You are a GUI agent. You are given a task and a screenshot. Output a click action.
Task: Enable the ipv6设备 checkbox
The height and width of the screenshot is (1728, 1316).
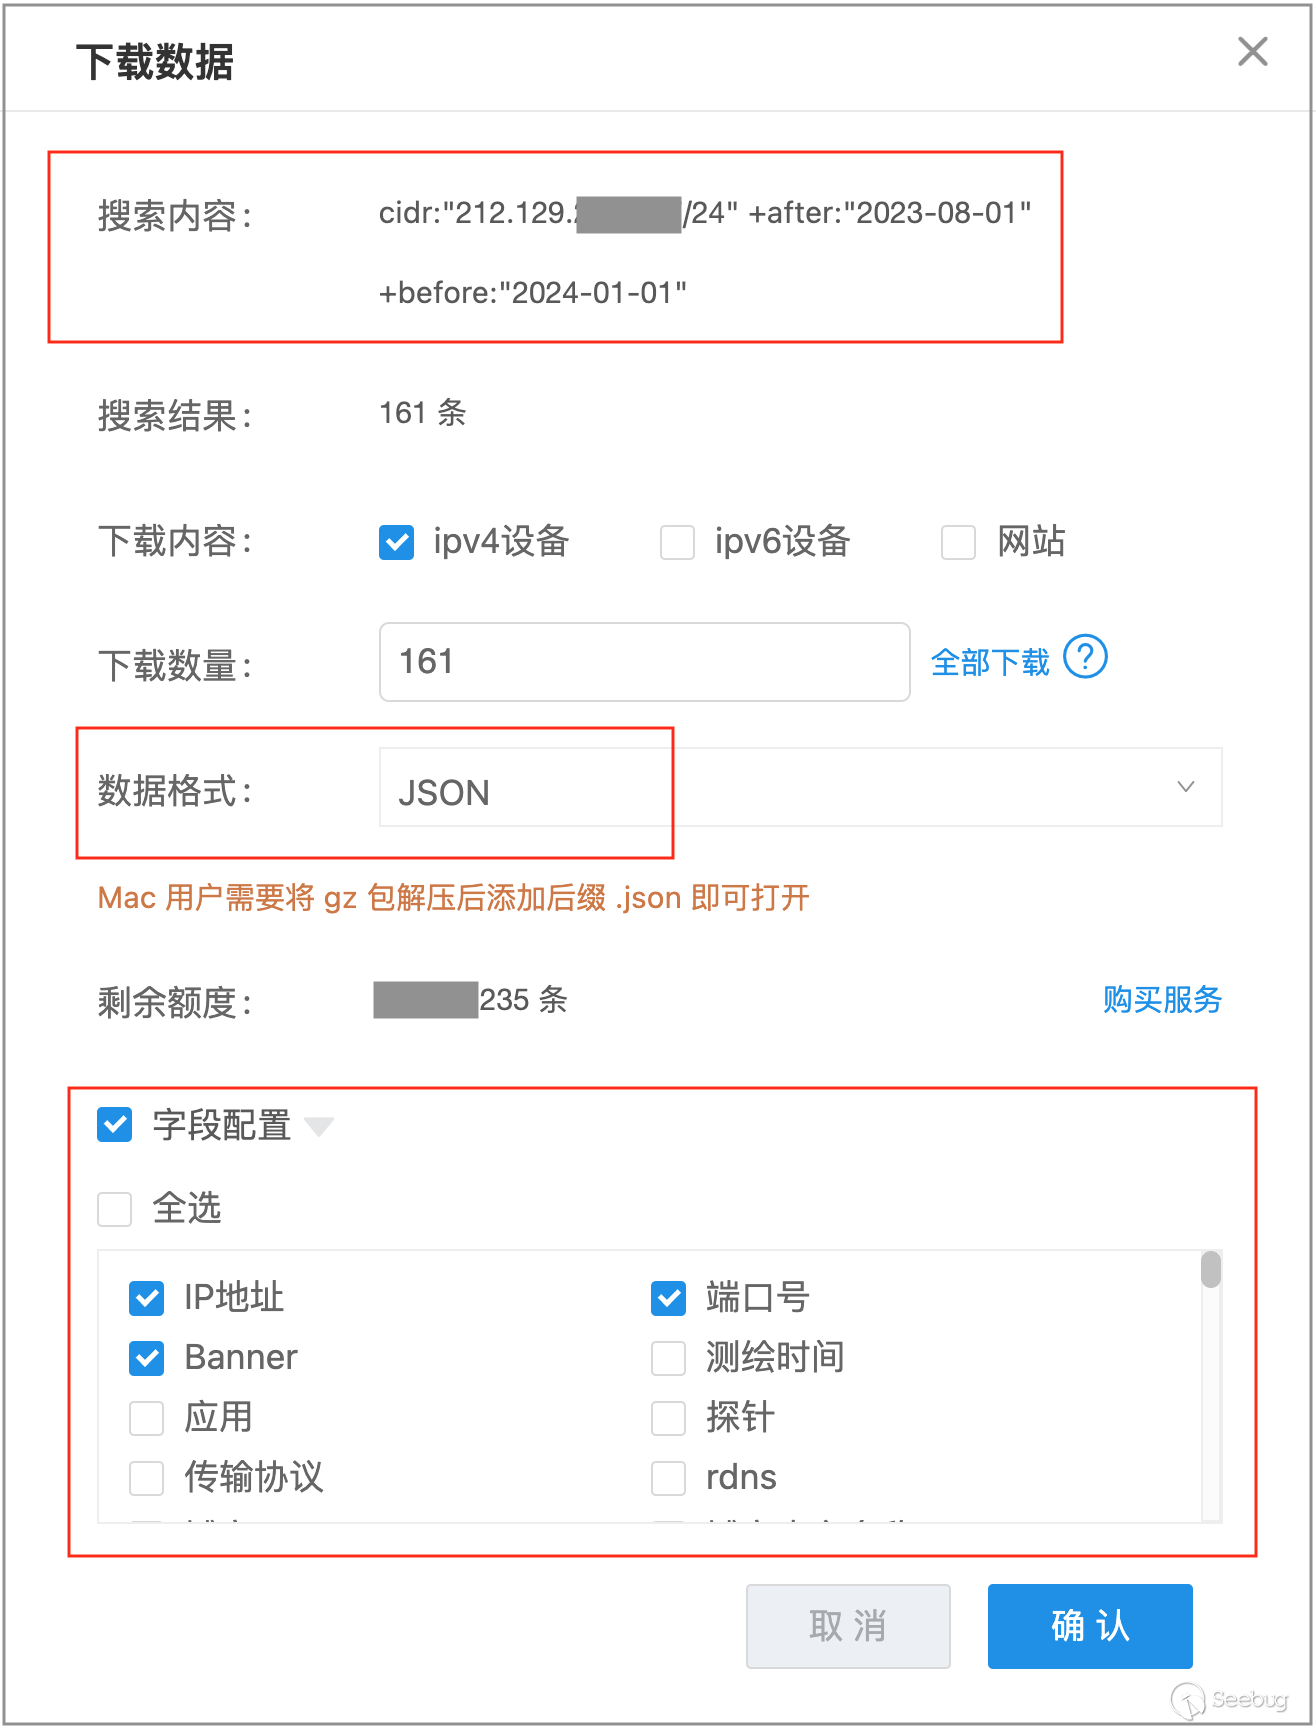(677, 542)
